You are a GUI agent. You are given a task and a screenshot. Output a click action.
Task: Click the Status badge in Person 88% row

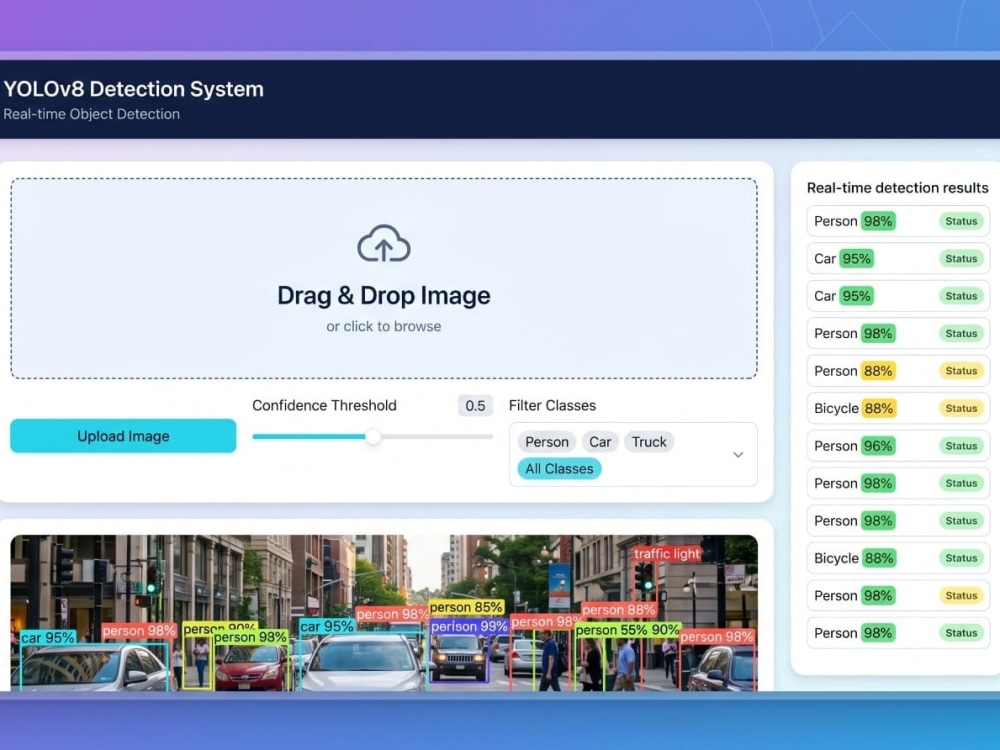coord(960,371)
